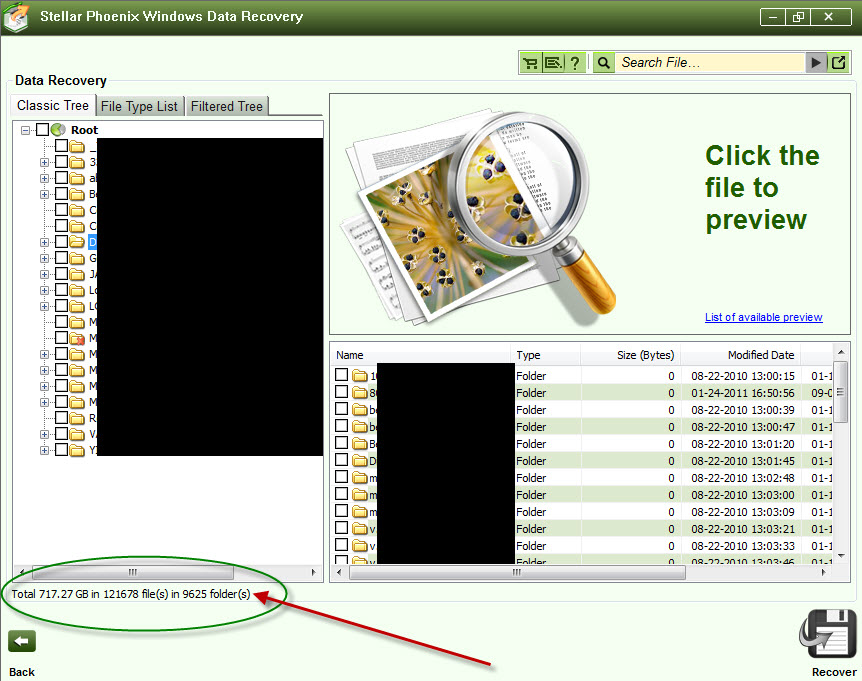
Task: Click folder icon in row modified 13:00:15
Action: click(x=360, y=375)
